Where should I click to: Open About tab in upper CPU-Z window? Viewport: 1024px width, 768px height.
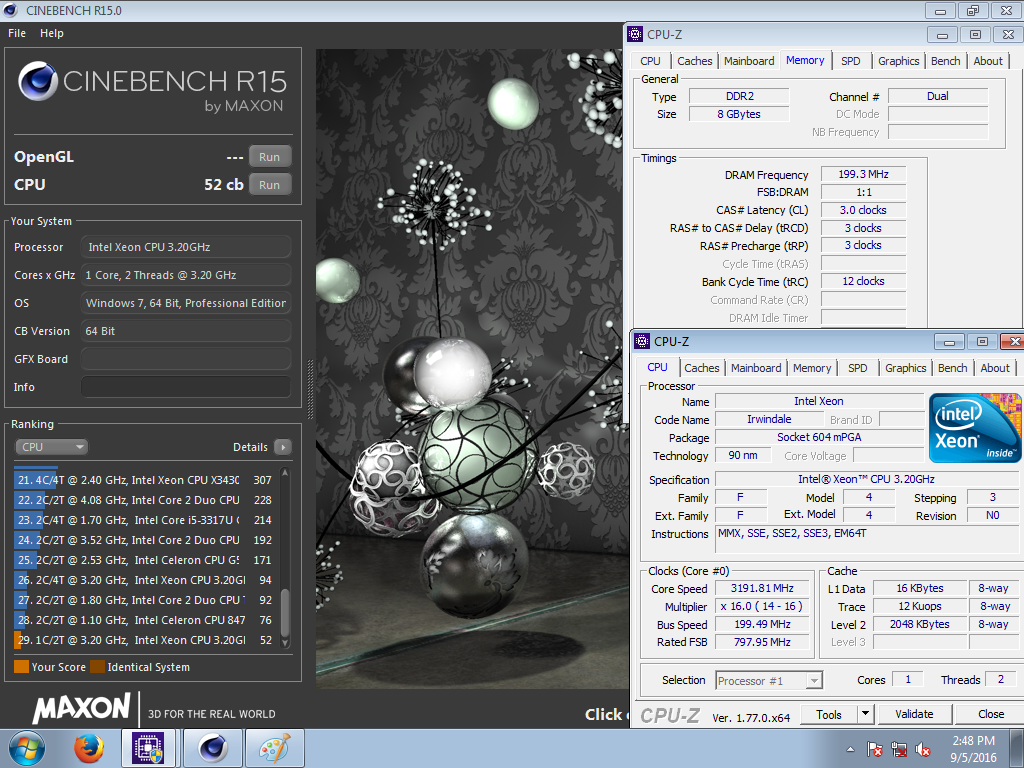(988, 61)
